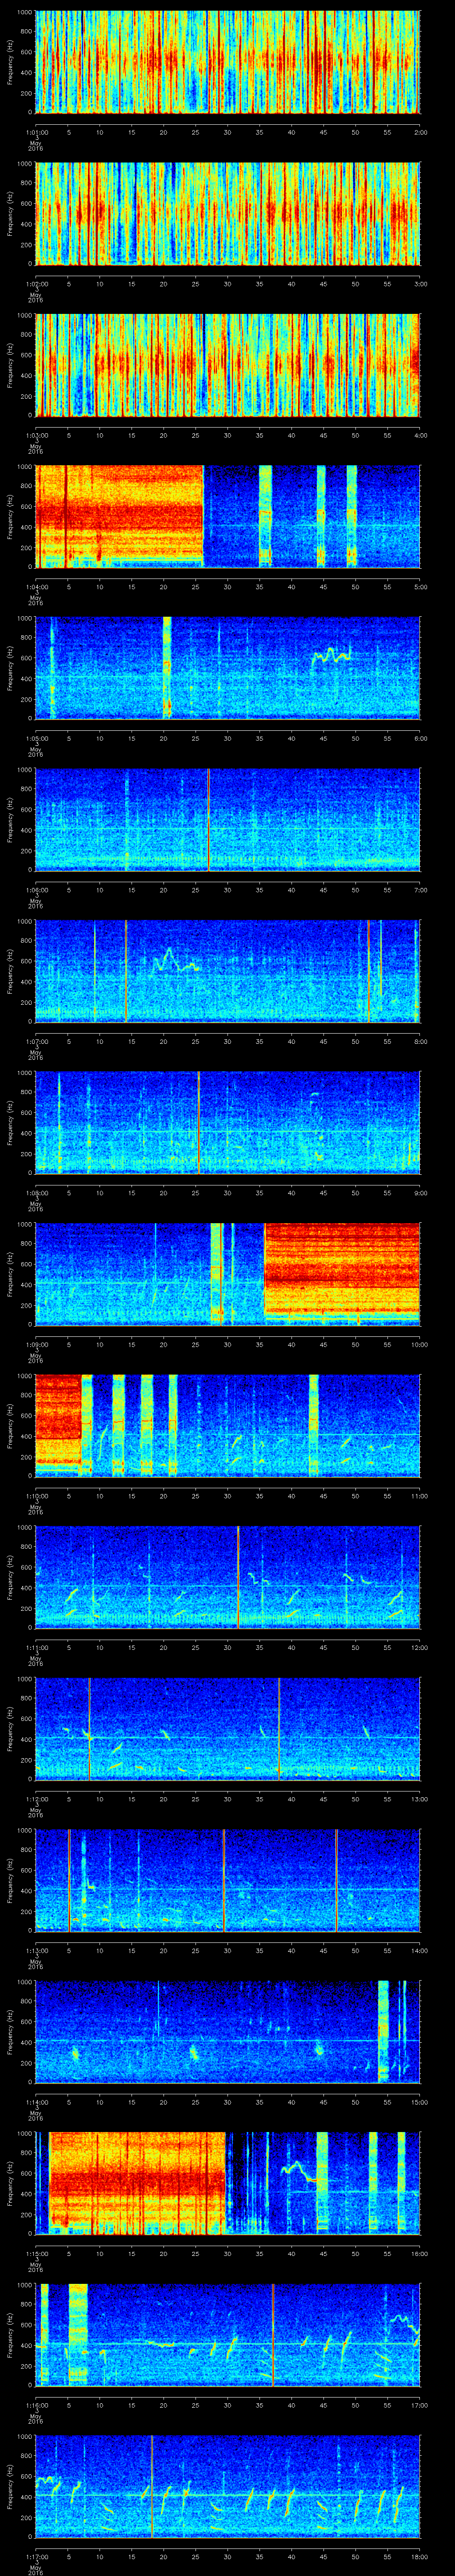Image resolution: width=455 pixels, height=2576 pixels.
Task: Click the spectrogram panel starting at 1:12:00
Action: pos(228,1728)
